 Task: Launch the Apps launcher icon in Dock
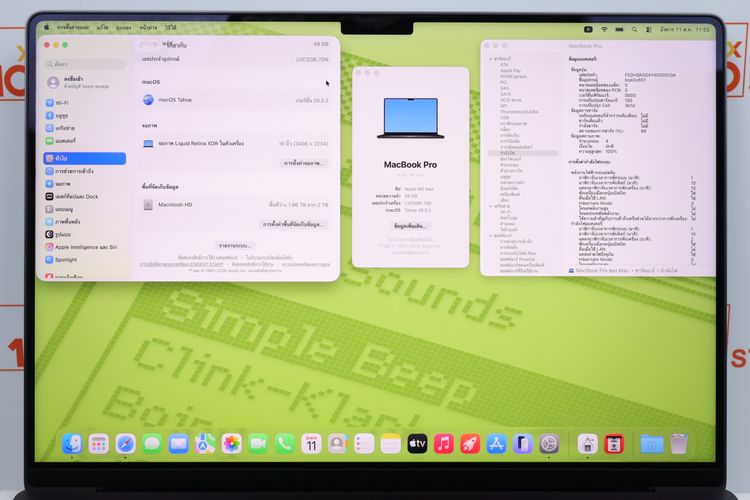tap(99, 444)
